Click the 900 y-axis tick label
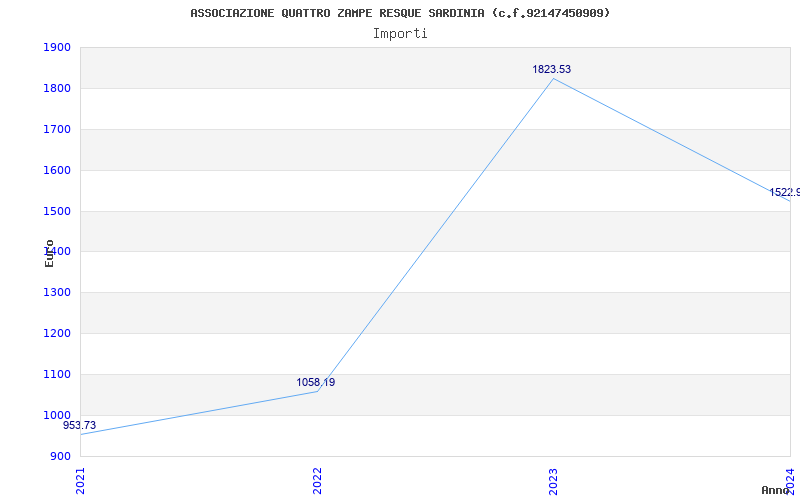This screenshot has height=500, width=800. point(61,456)
